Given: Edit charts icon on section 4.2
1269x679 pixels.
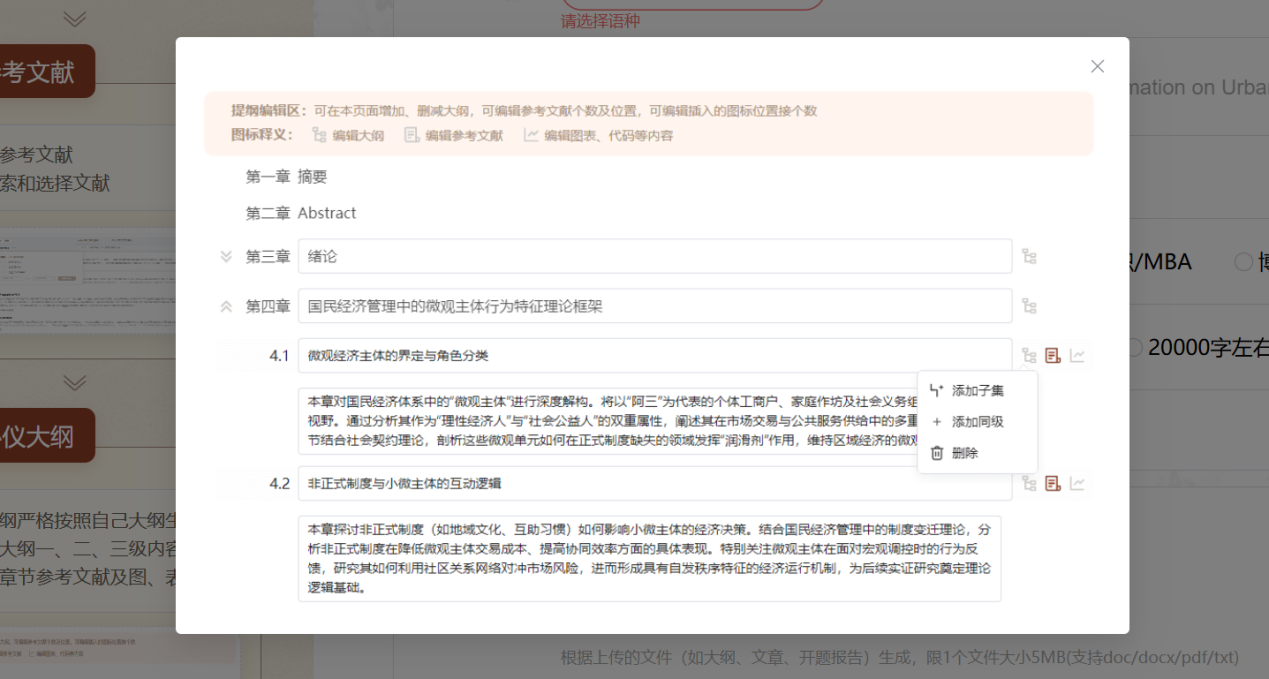Looking at the screenshot, I should [1077, 483].
